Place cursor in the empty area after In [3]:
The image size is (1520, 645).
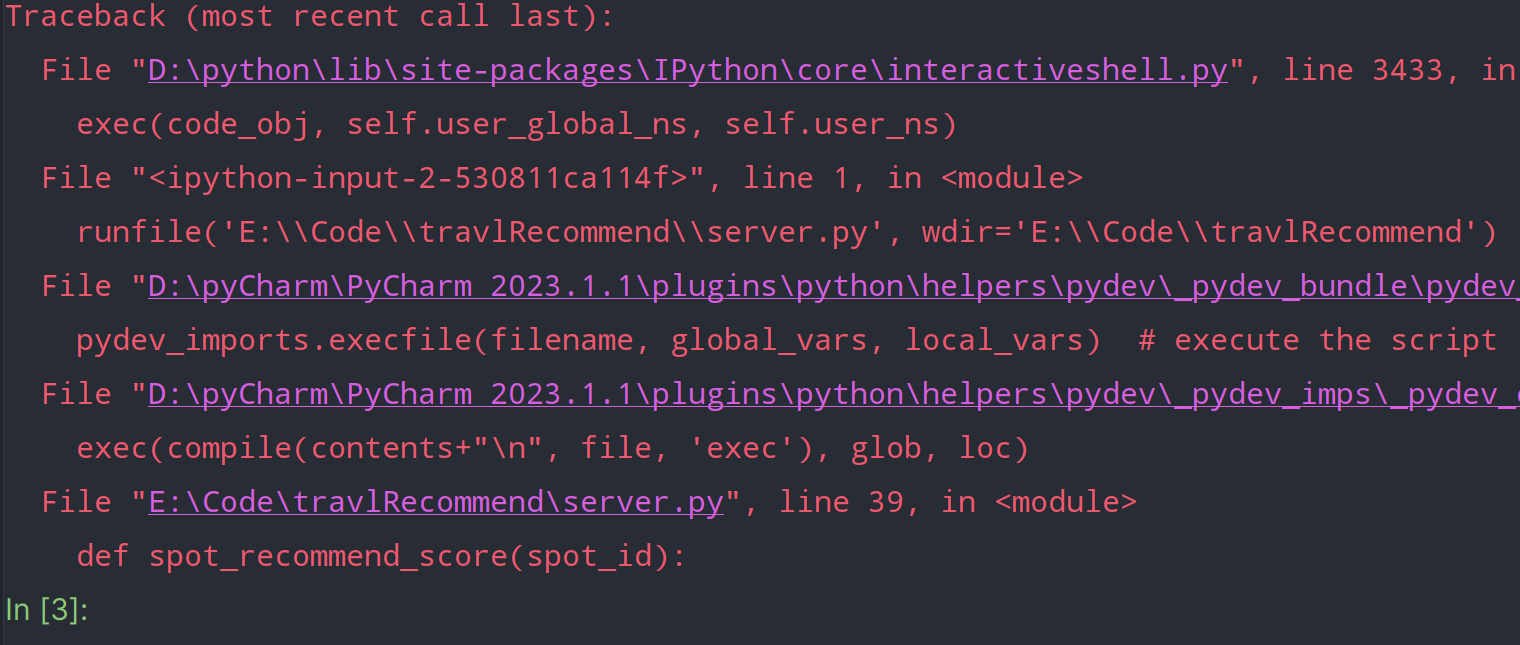[600, 610]
